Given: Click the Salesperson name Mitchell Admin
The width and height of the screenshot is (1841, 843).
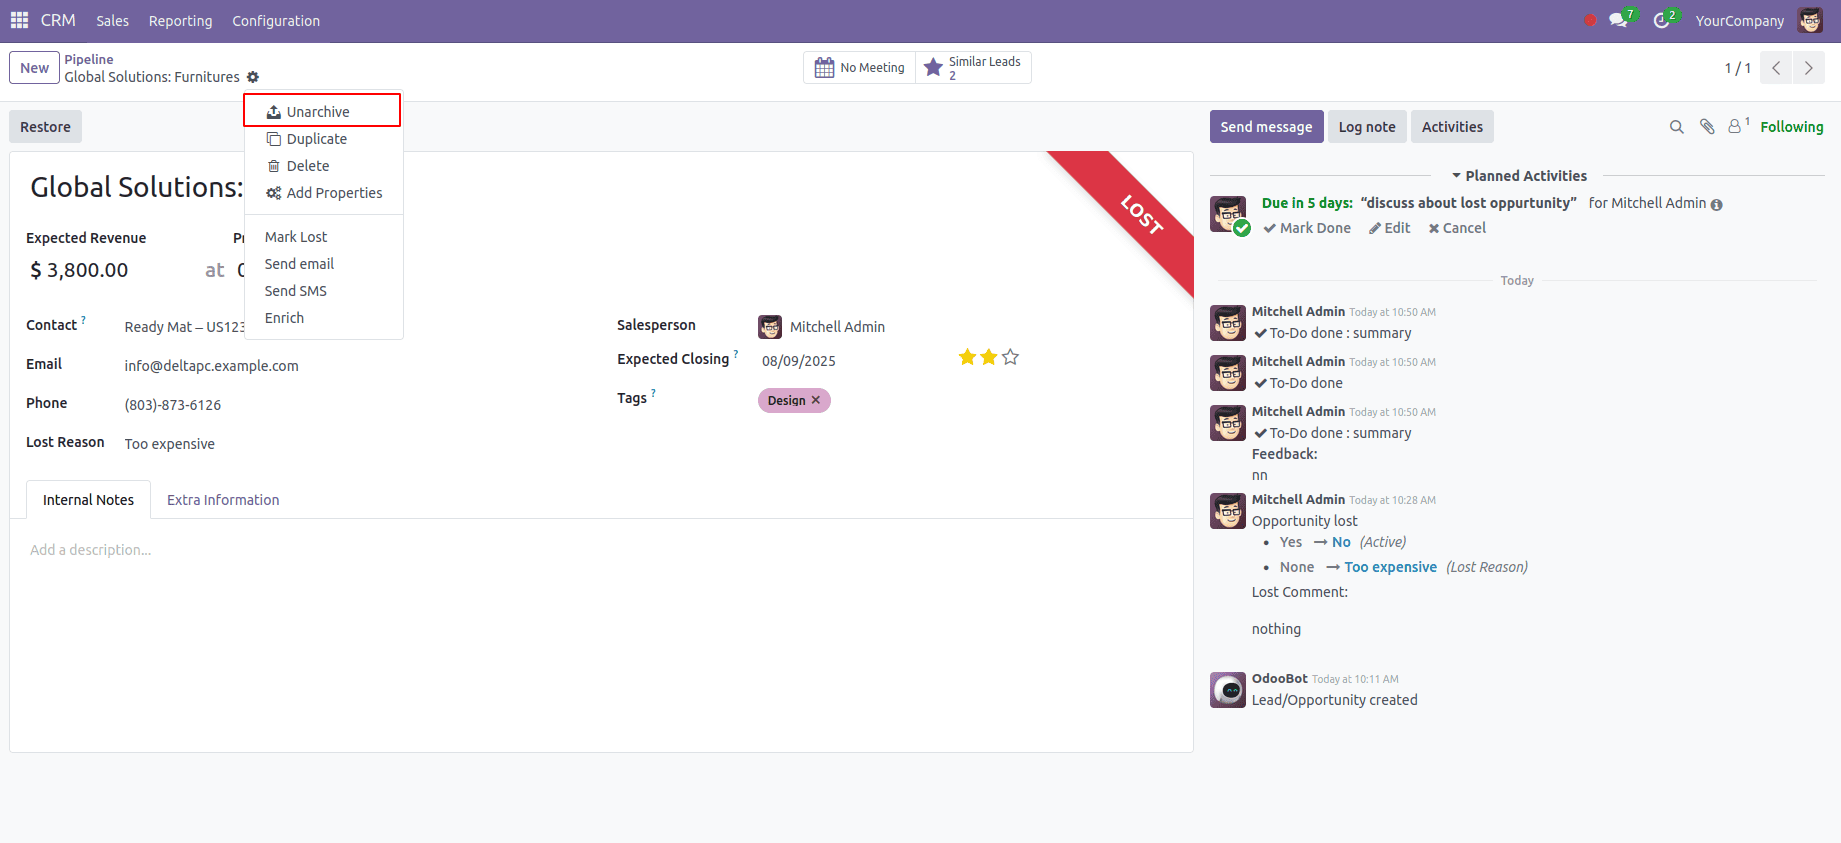Looking at the screenshot, I should 837,327.
